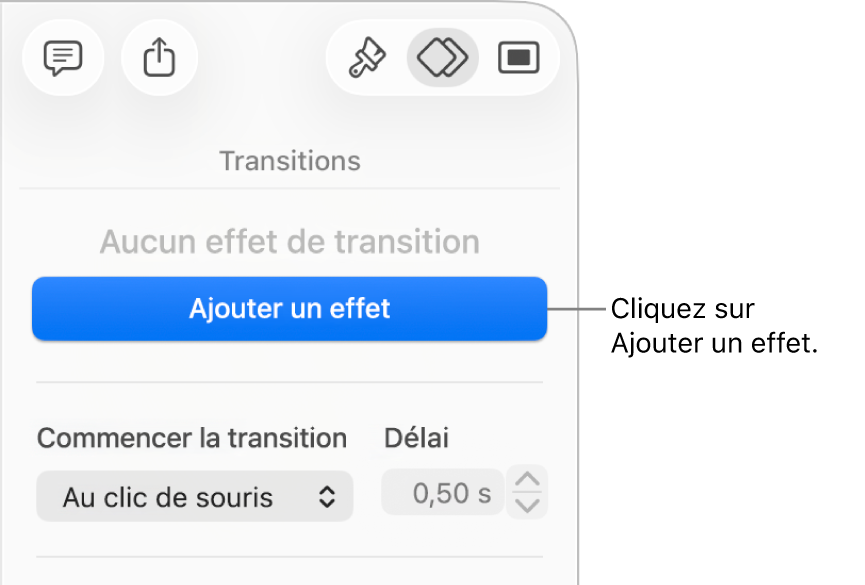Click the Share icon in the toolbar
This screenshot has height=585, width=865.
coord(159,58)
